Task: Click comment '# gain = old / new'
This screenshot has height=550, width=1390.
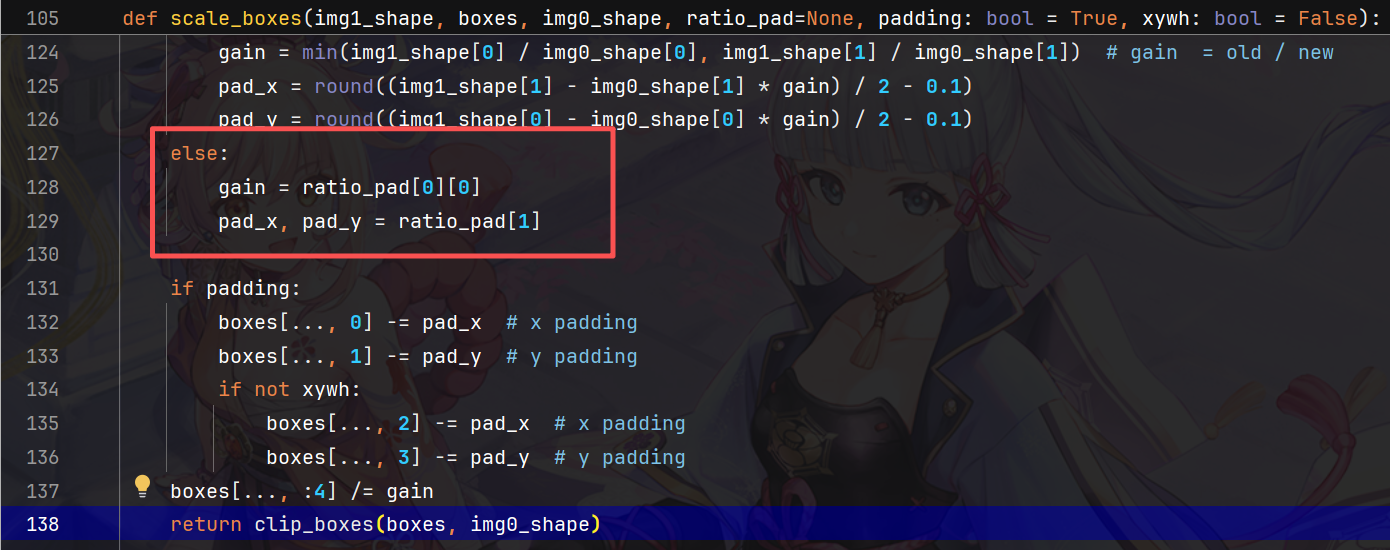Action: coord(1220,52)
